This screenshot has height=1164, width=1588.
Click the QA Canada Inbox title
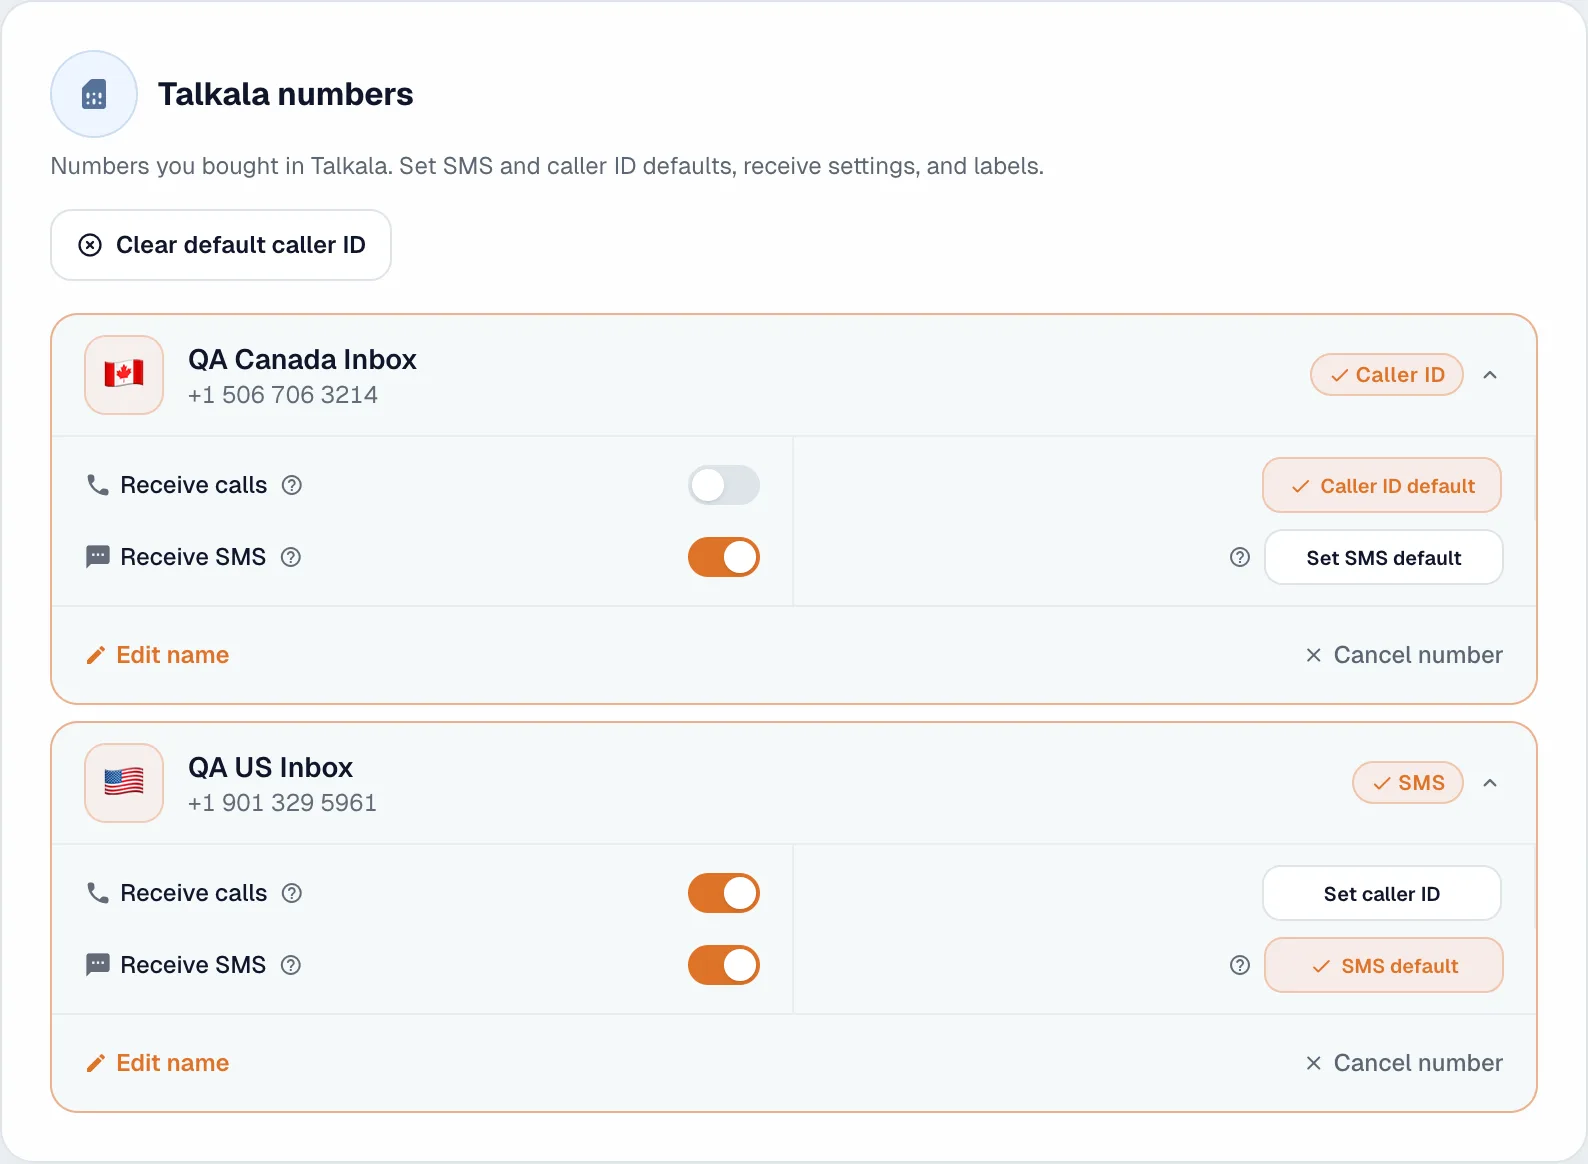point(302,359)
